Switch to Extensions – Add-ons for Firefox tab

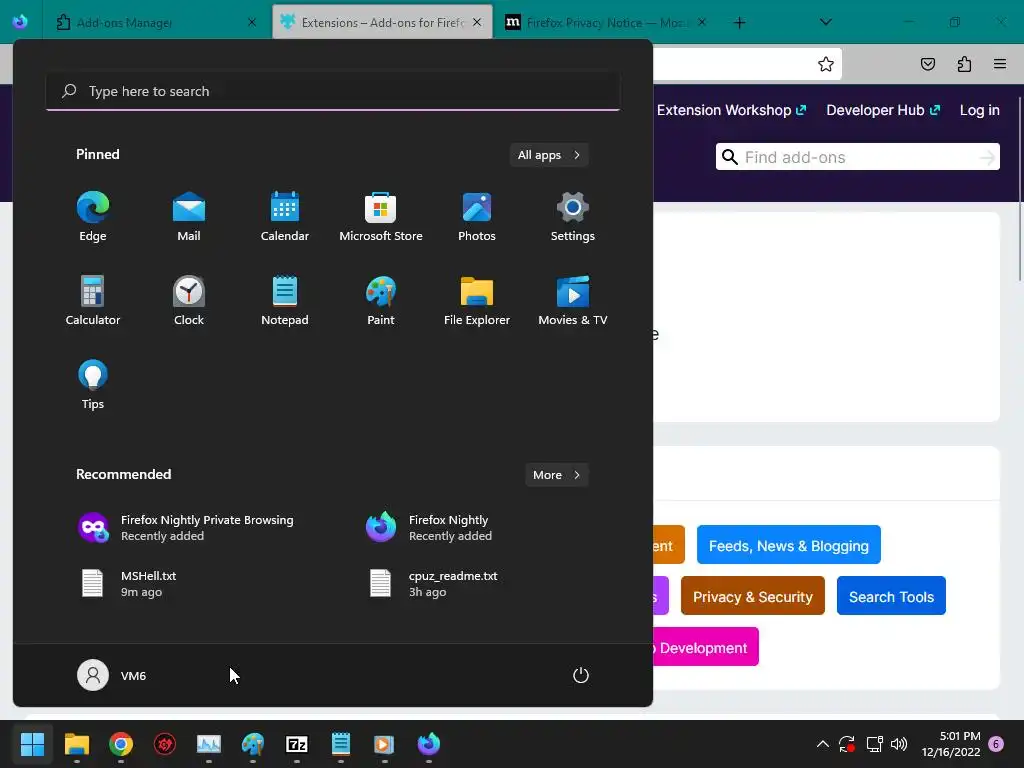[382, 22]
